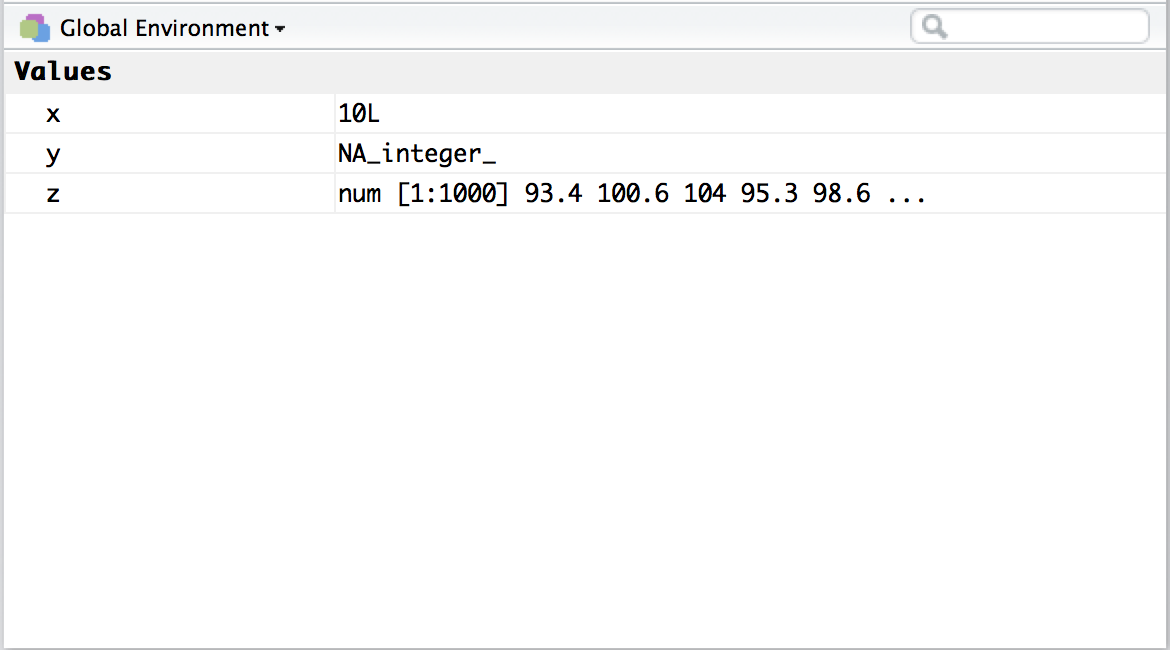Click the empty area below the variable list

(x=585, y=431)
